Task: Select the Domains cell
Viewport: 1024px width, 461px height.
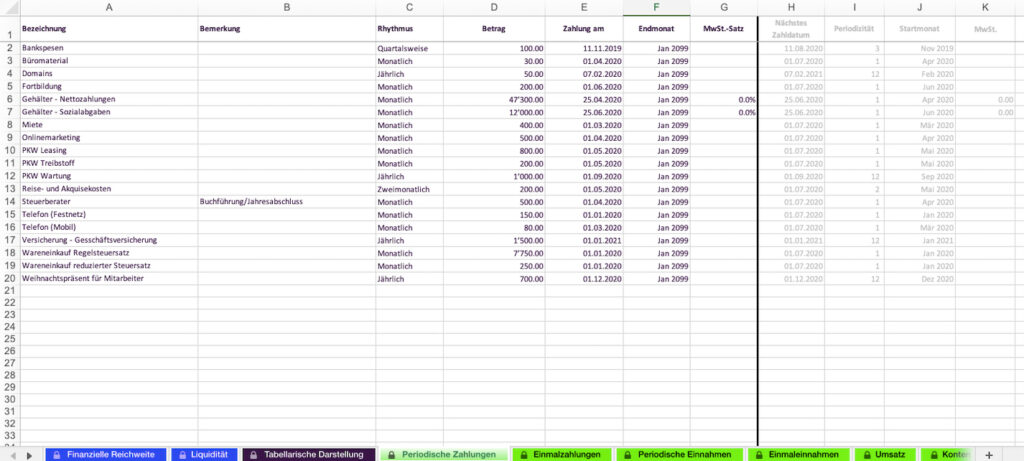Action: (108, 74)
